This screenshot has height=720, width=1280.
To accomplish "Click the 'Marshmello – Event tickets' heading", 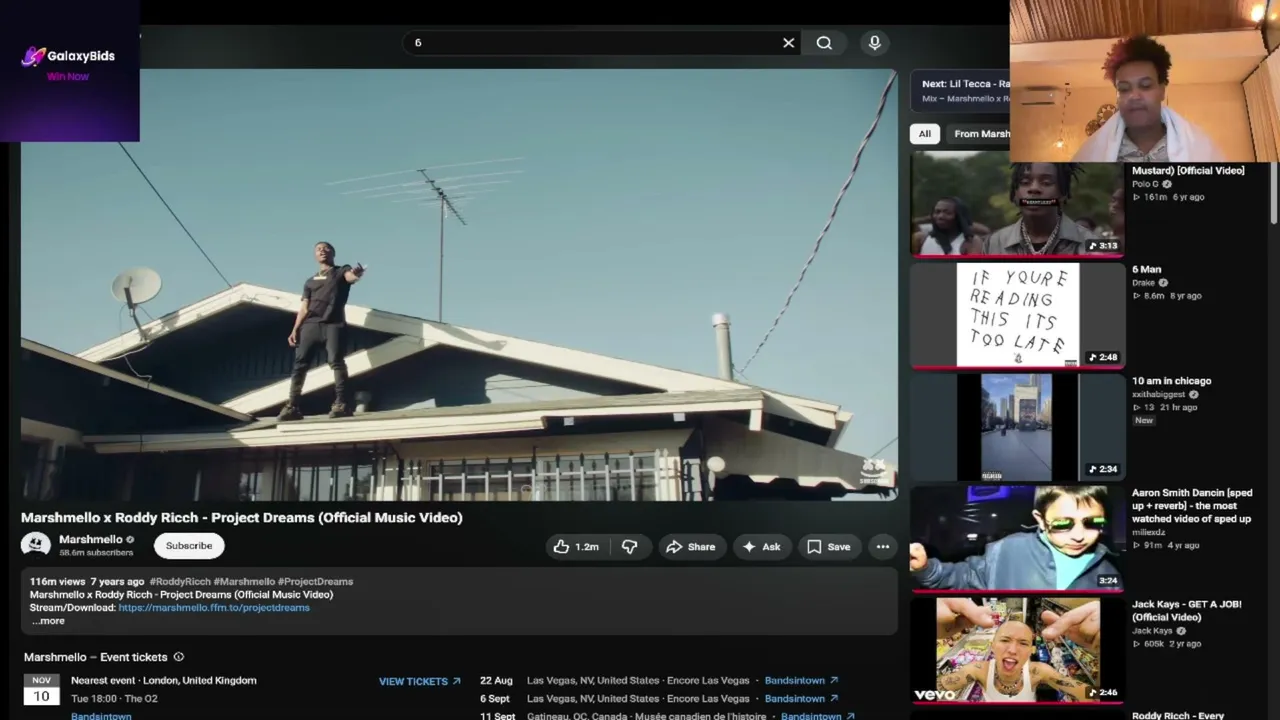I will coord(96,657).
